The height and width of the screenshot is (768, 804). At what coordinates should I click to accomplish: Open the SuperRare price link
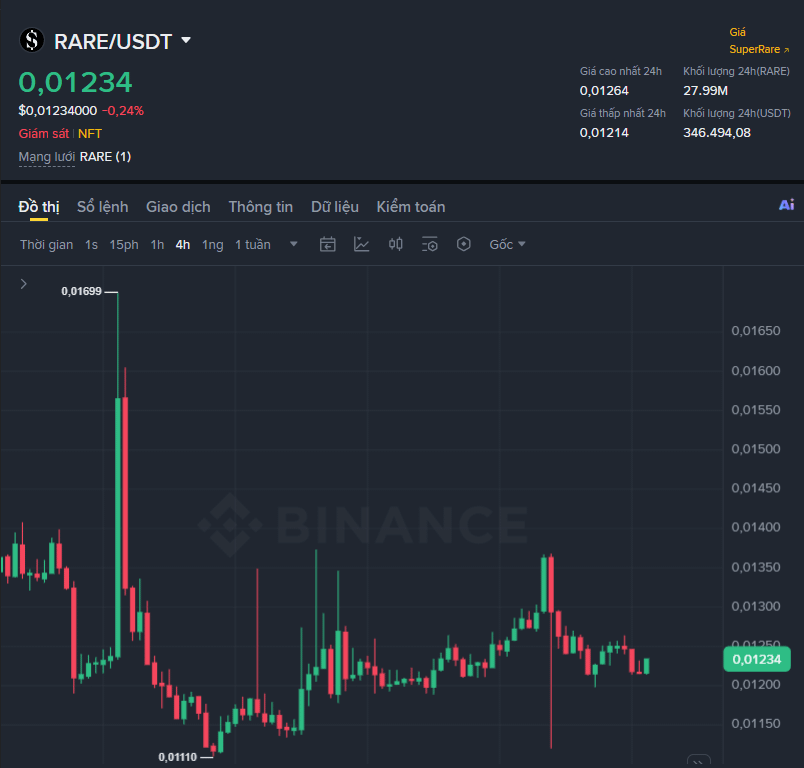click(x=759, y=41)
